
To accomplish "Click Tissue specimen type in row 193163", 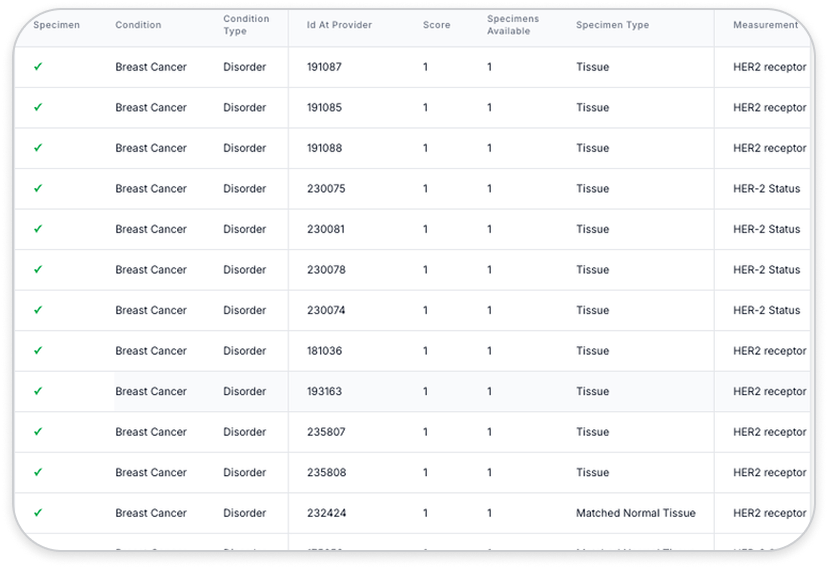I will pos(592,392).
